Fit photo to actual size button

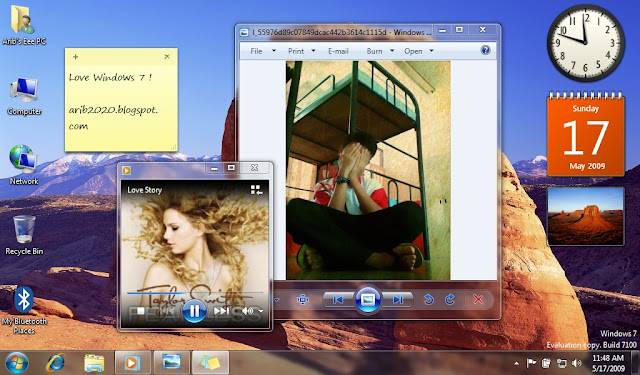coord(302,300)
